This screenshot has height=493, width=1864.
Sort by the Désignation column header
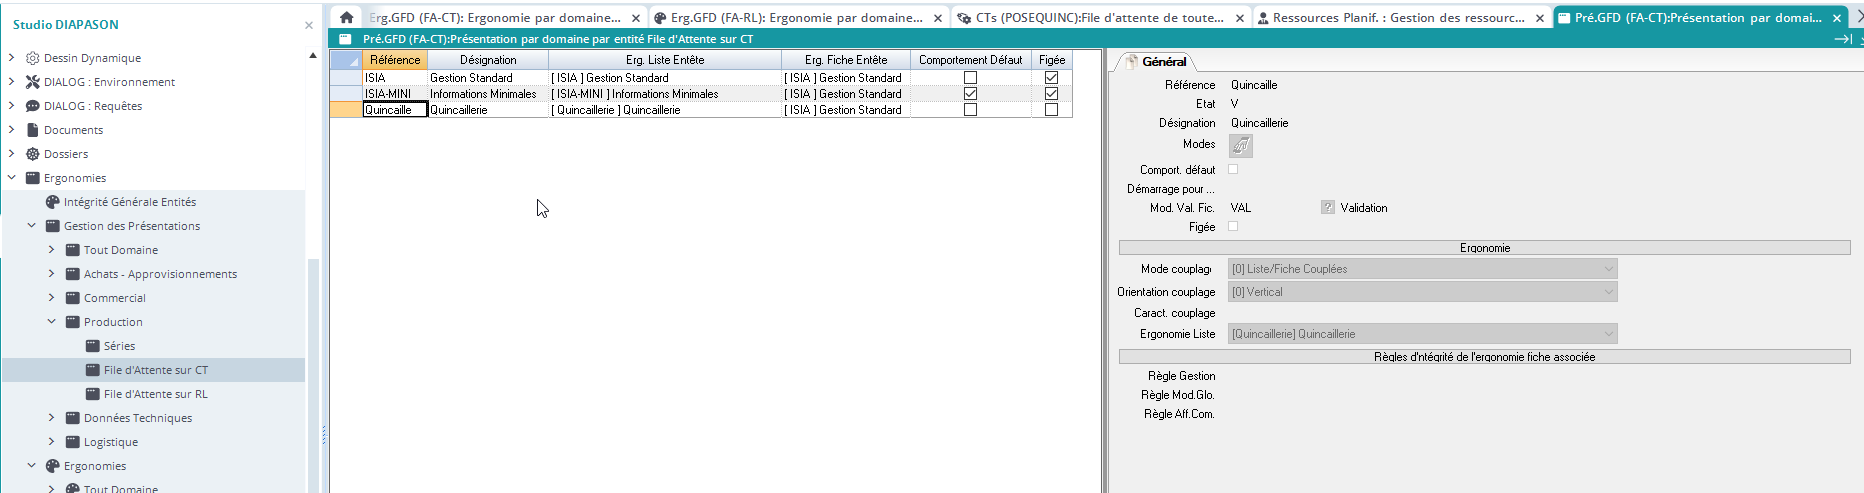[488, 60]
